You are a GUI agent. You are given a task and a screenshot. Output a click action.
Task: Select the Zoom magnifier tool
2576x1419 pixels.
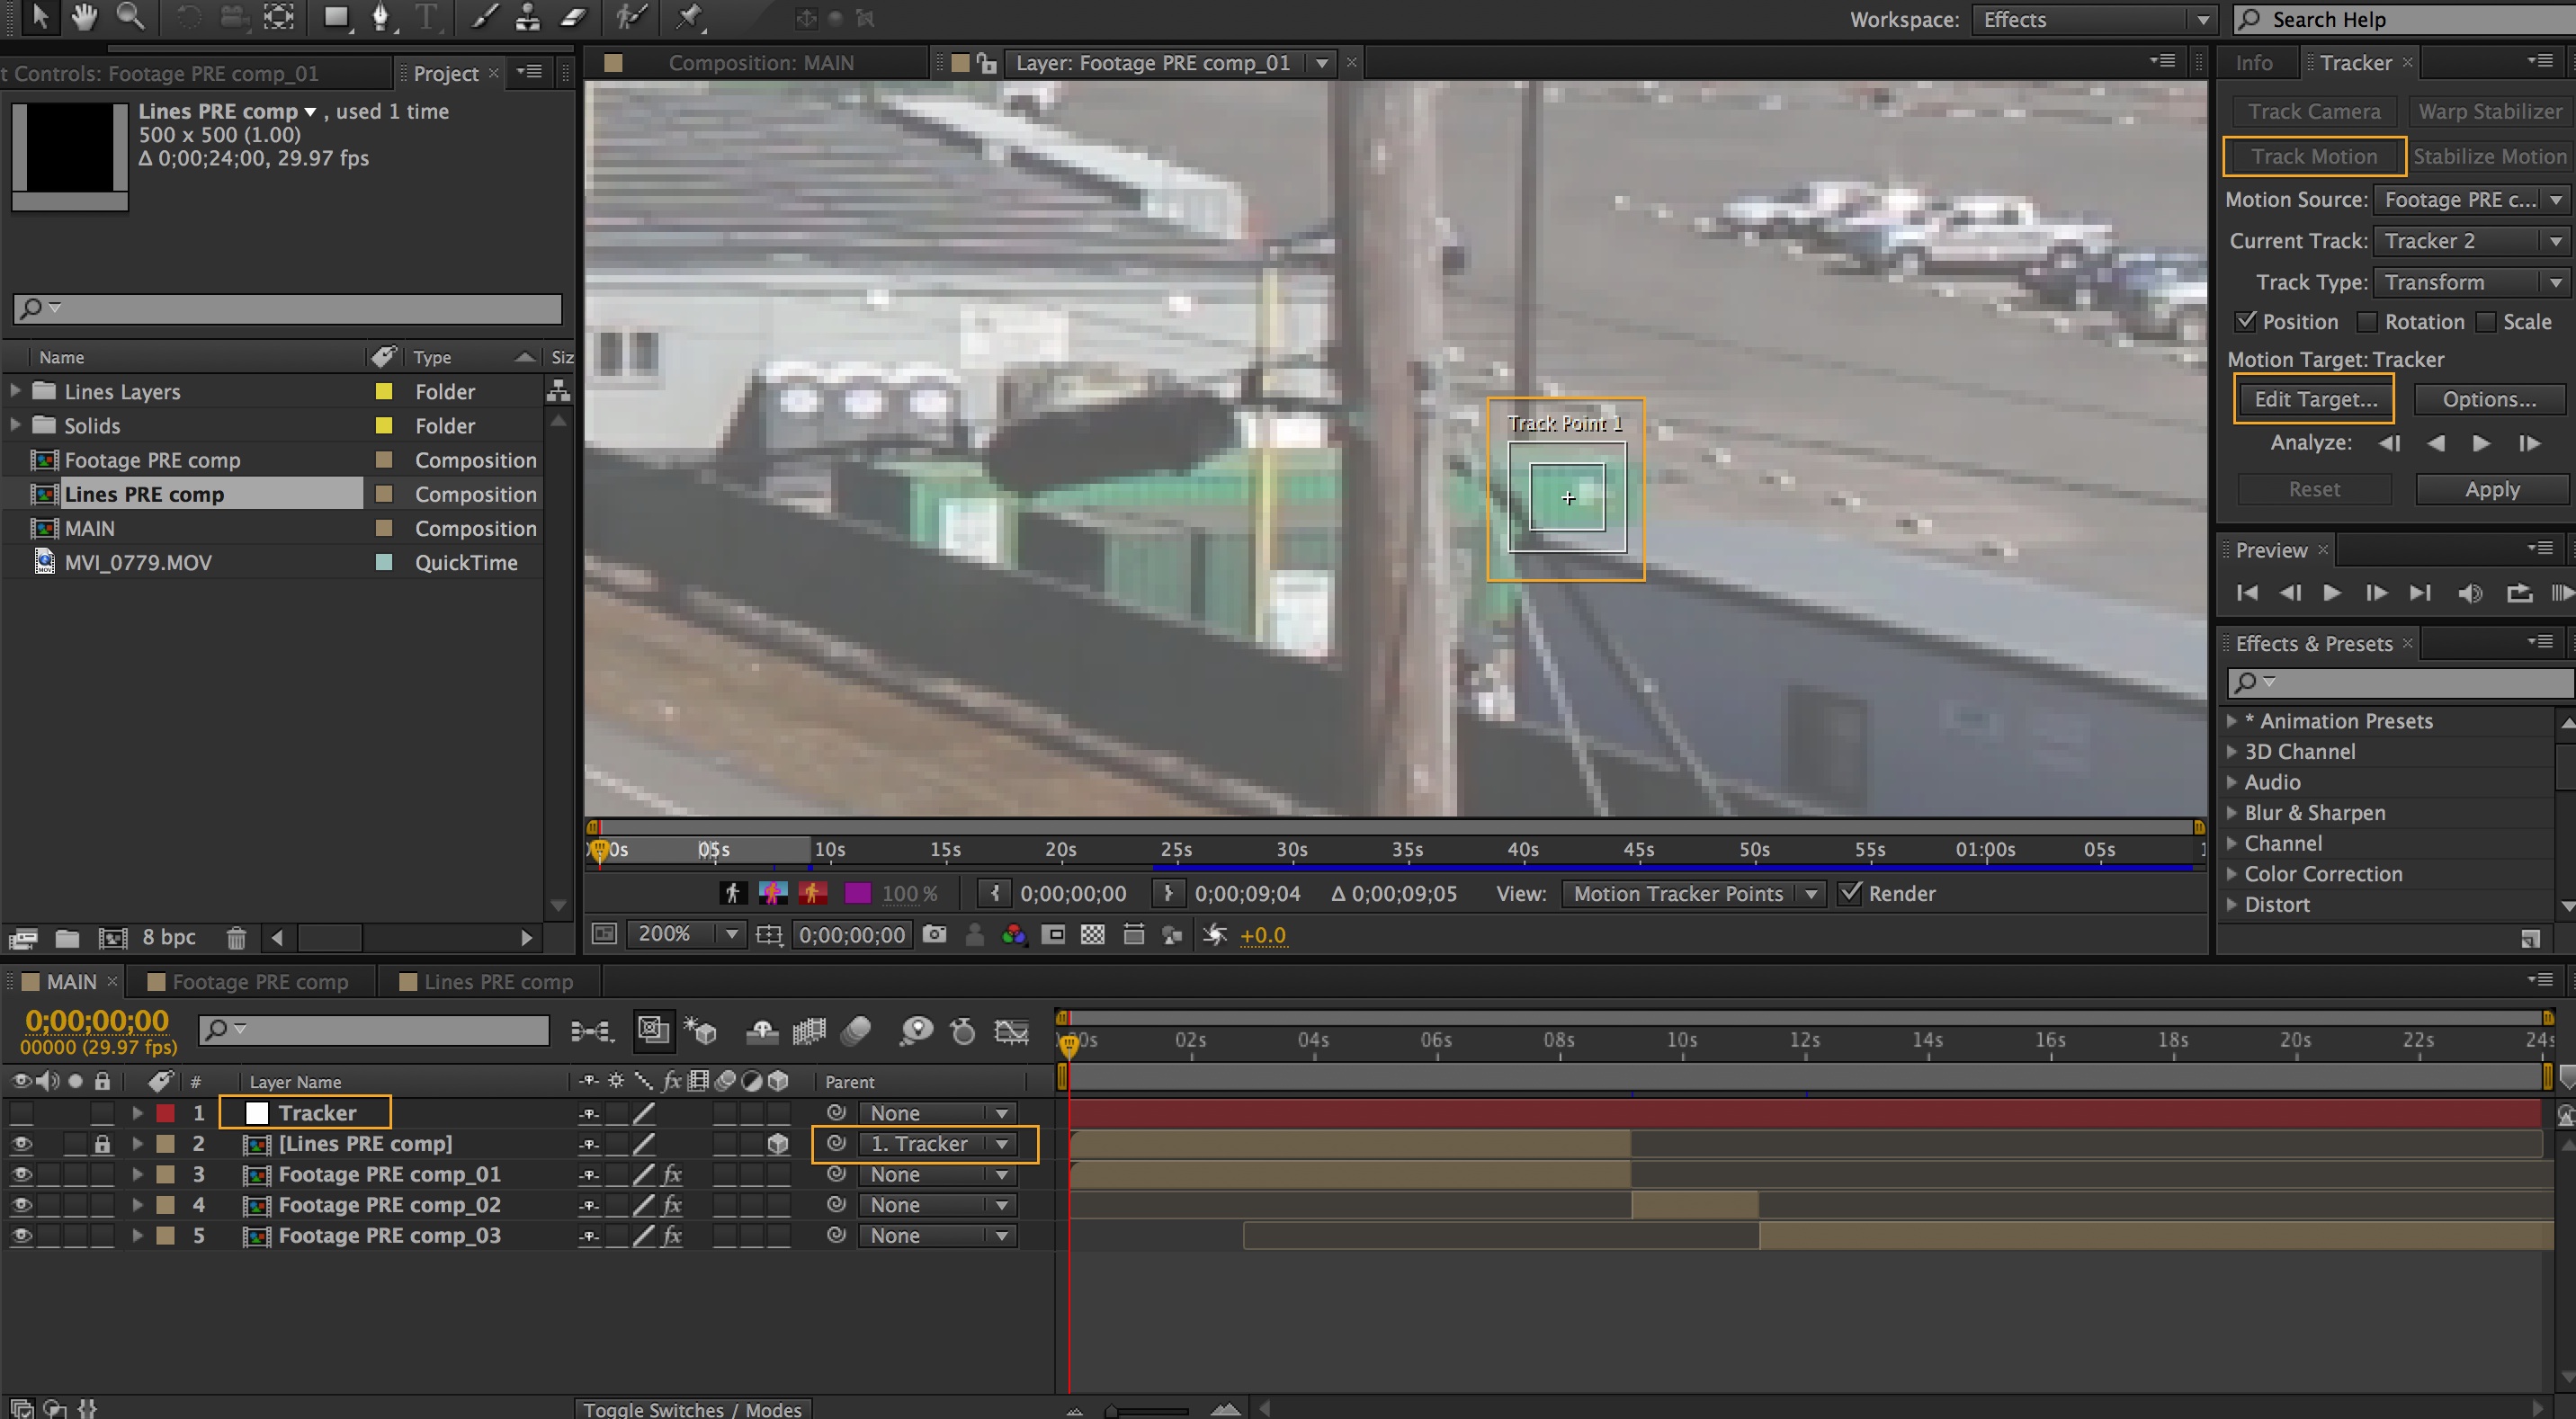point(130,17)
